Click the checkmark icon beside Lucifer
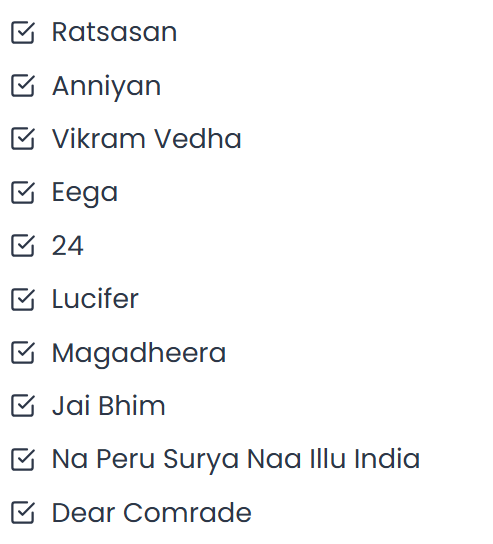The height and width of the screenshot is (544, 493). [x=23, y=299]
